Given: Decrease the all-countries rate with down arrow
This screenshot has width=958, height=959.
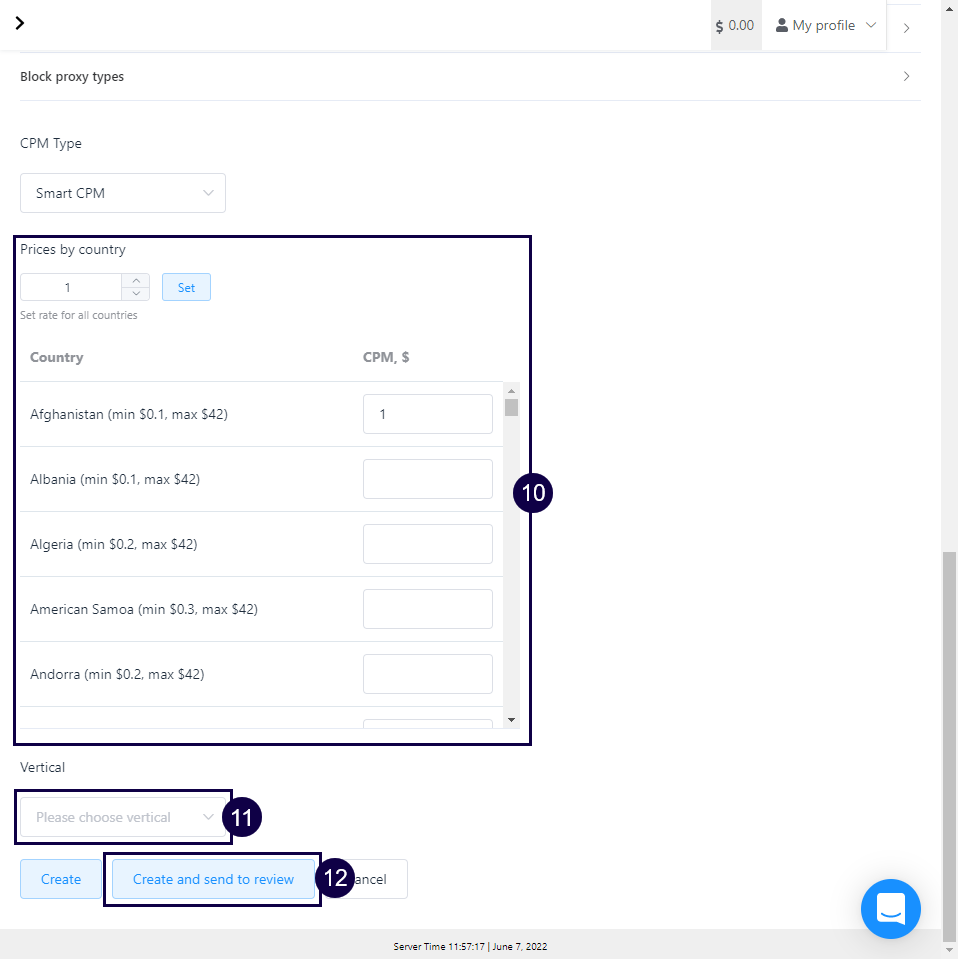Looking at the screenshot, I should pos(136,294).
